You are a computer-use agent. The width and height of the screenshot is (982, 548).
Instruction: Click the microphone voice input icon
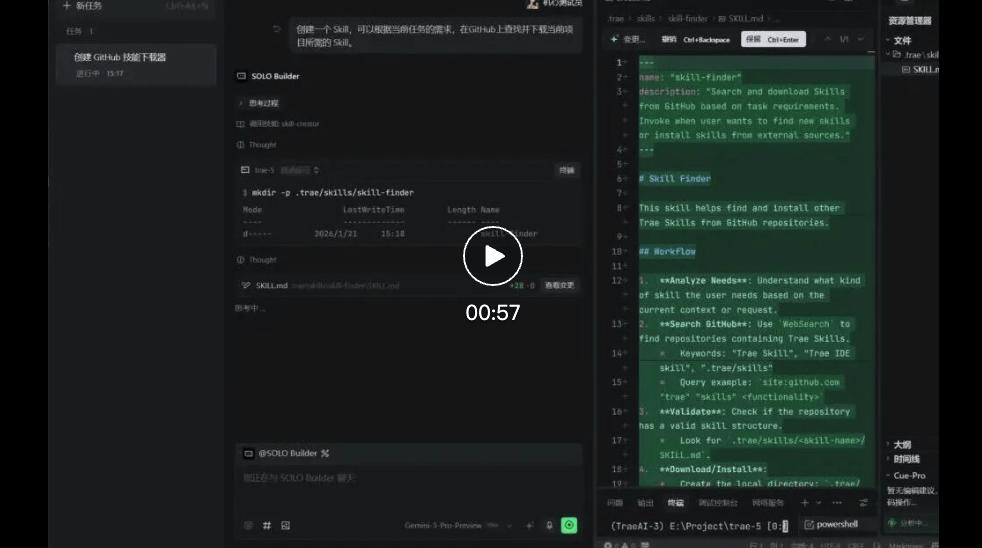click(x=549, y=525)
